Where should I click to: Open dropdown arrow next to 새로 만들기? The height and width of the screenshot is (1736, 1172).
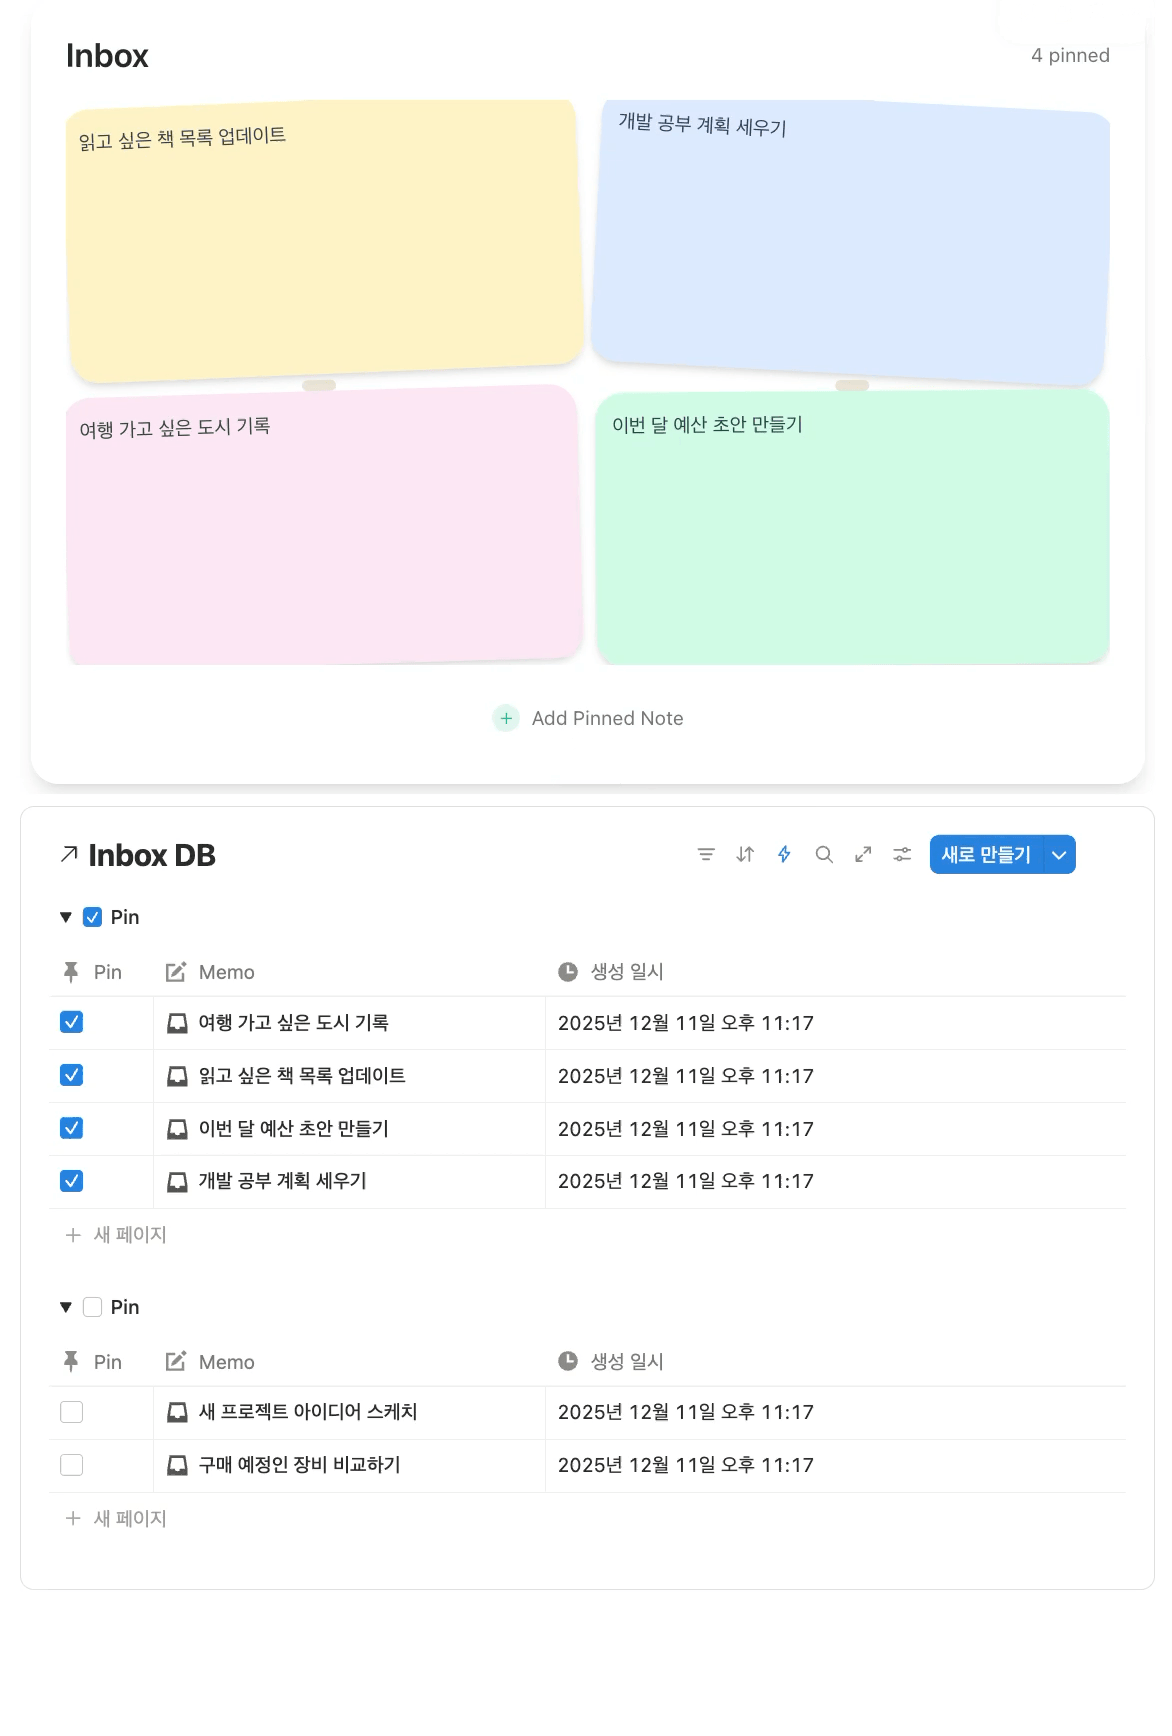1059,855
